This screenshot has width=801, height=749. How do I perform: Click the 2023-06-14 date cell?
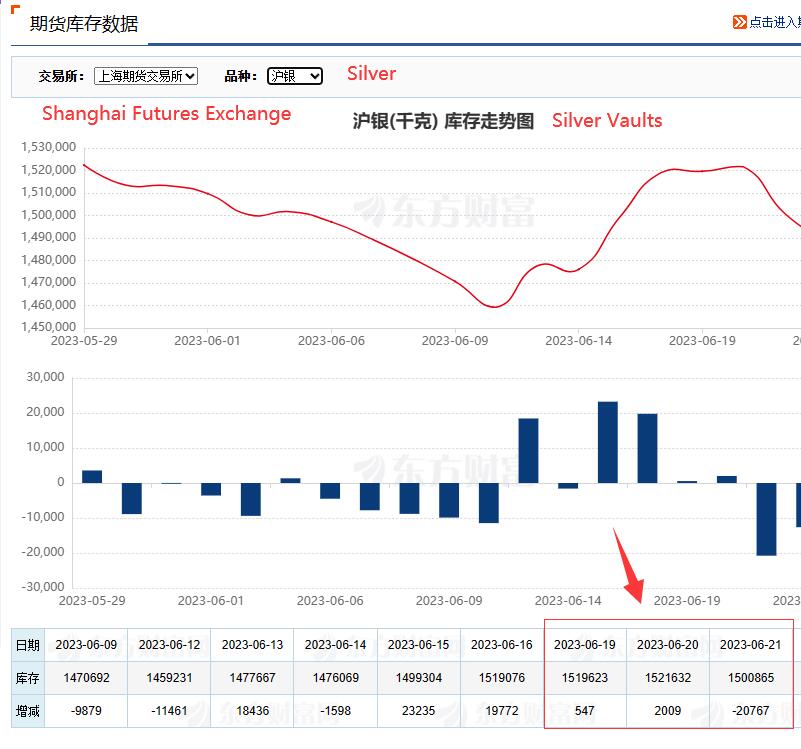(x=336, y=645)
